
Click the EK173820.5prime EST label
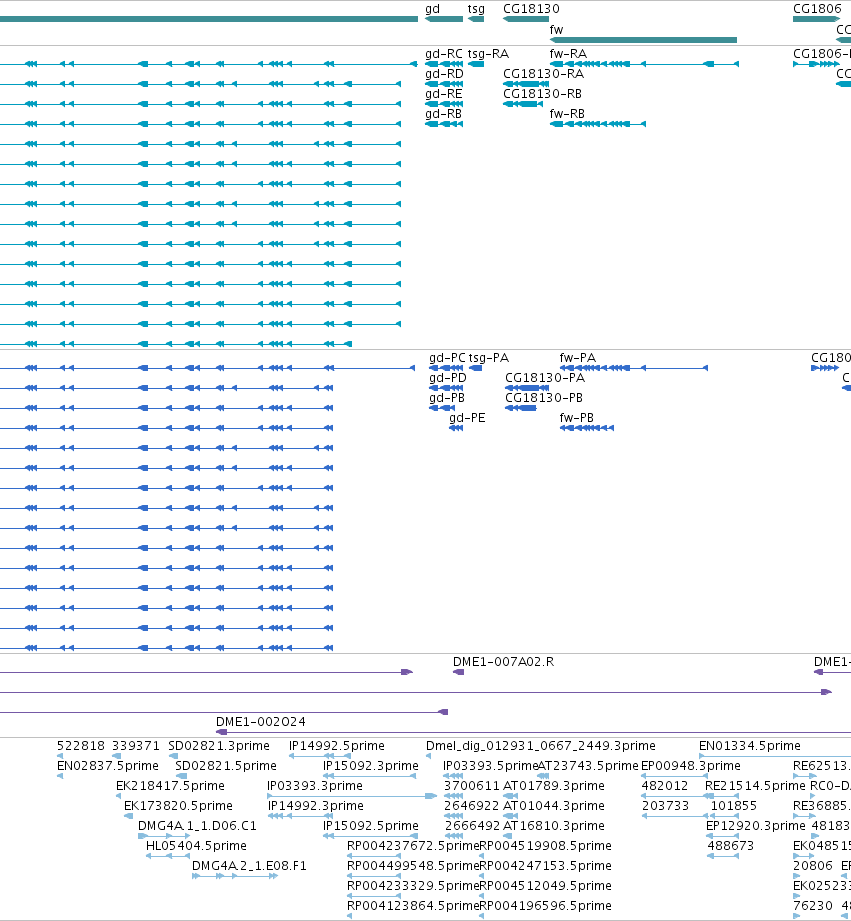pos(179,806)
